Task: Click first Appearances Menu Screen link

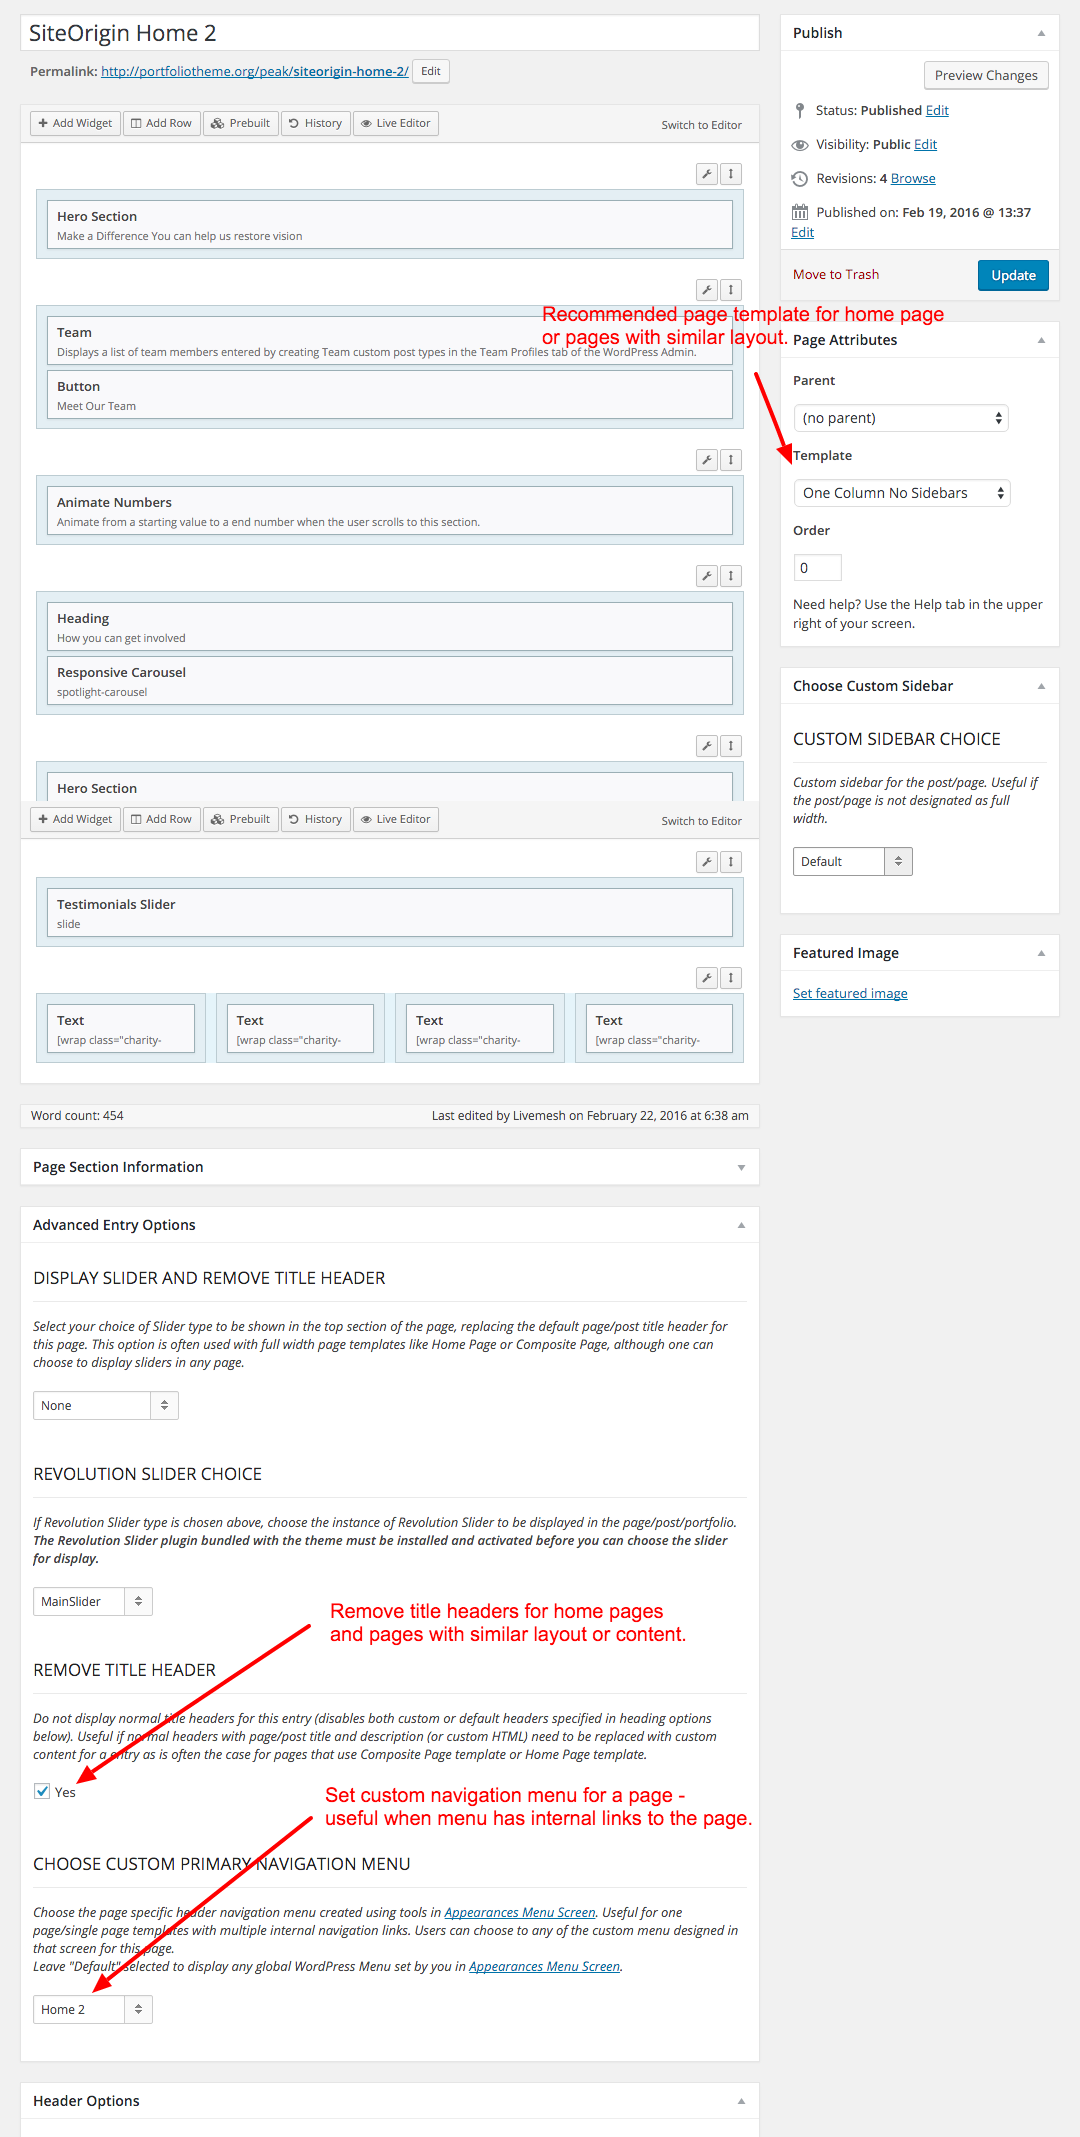Action: click(x=520, y=1912)
